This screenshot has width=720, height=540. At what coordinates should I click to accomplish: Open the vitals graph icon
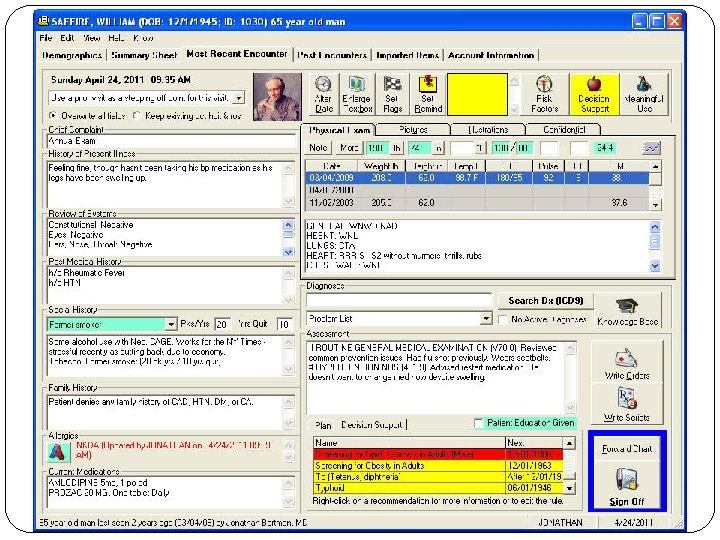pos(652,148)
